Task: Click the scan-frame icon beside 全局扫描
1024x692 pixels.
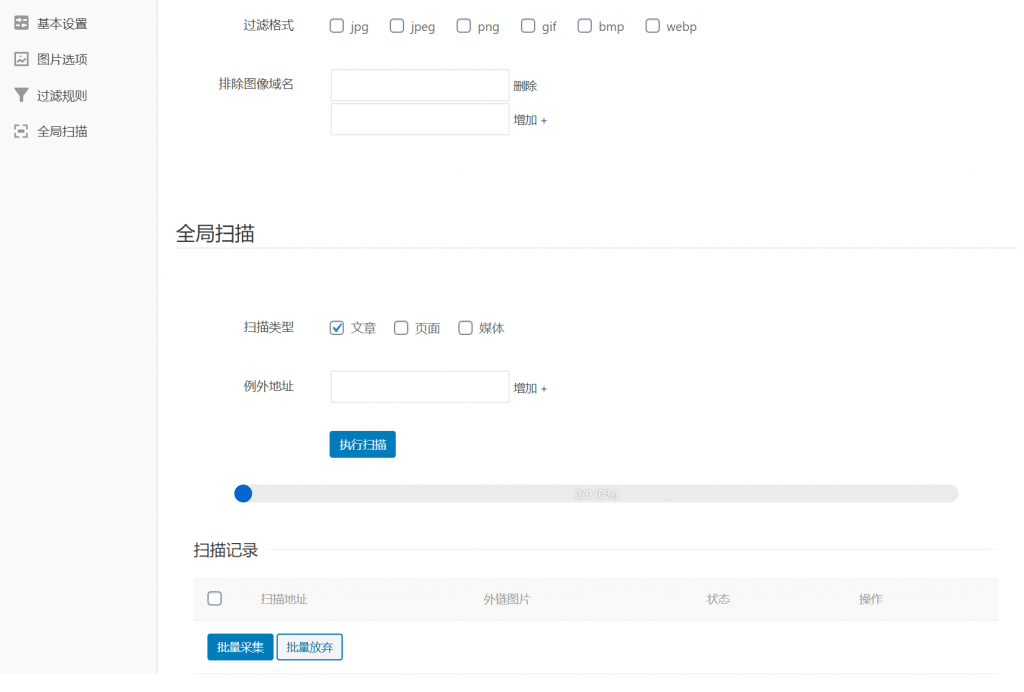Action: (x=22, y=130)
